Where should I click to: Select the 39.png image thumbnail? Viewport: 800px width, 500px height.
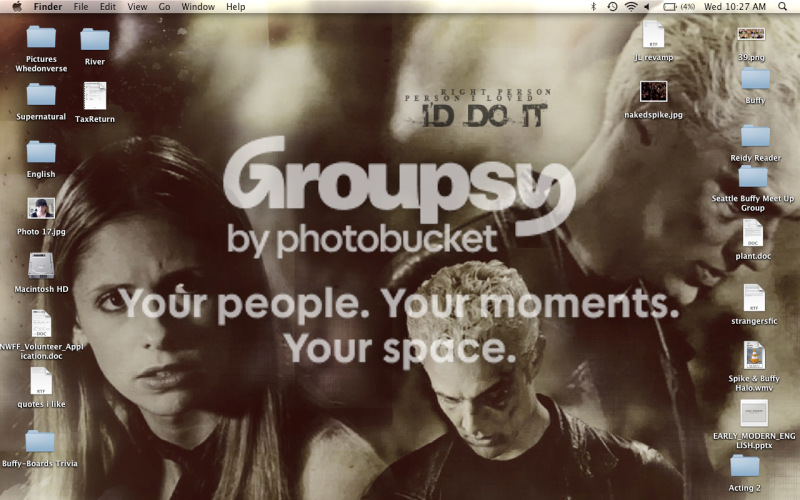(751, 34)
